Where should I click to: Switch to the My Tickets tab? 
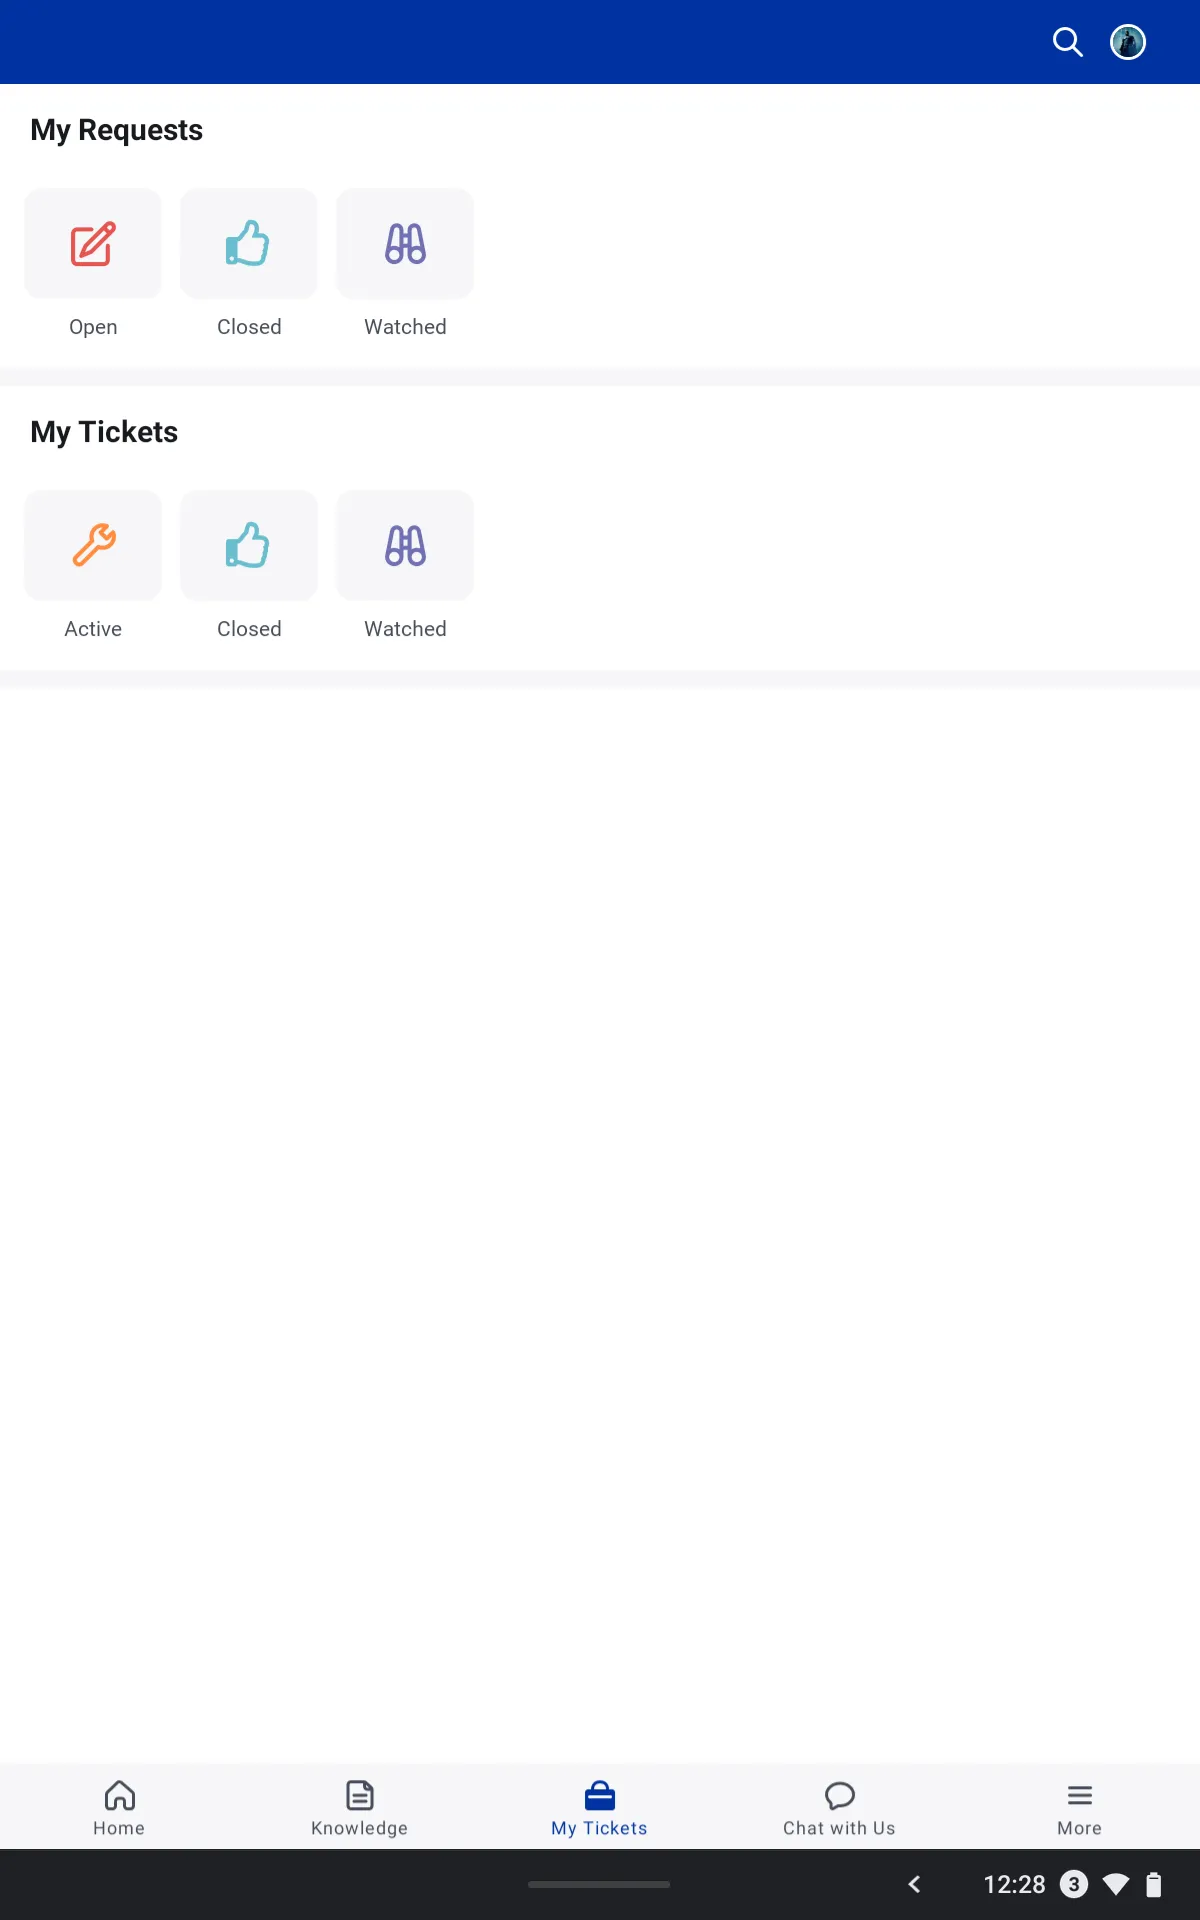pos(598,1805)
